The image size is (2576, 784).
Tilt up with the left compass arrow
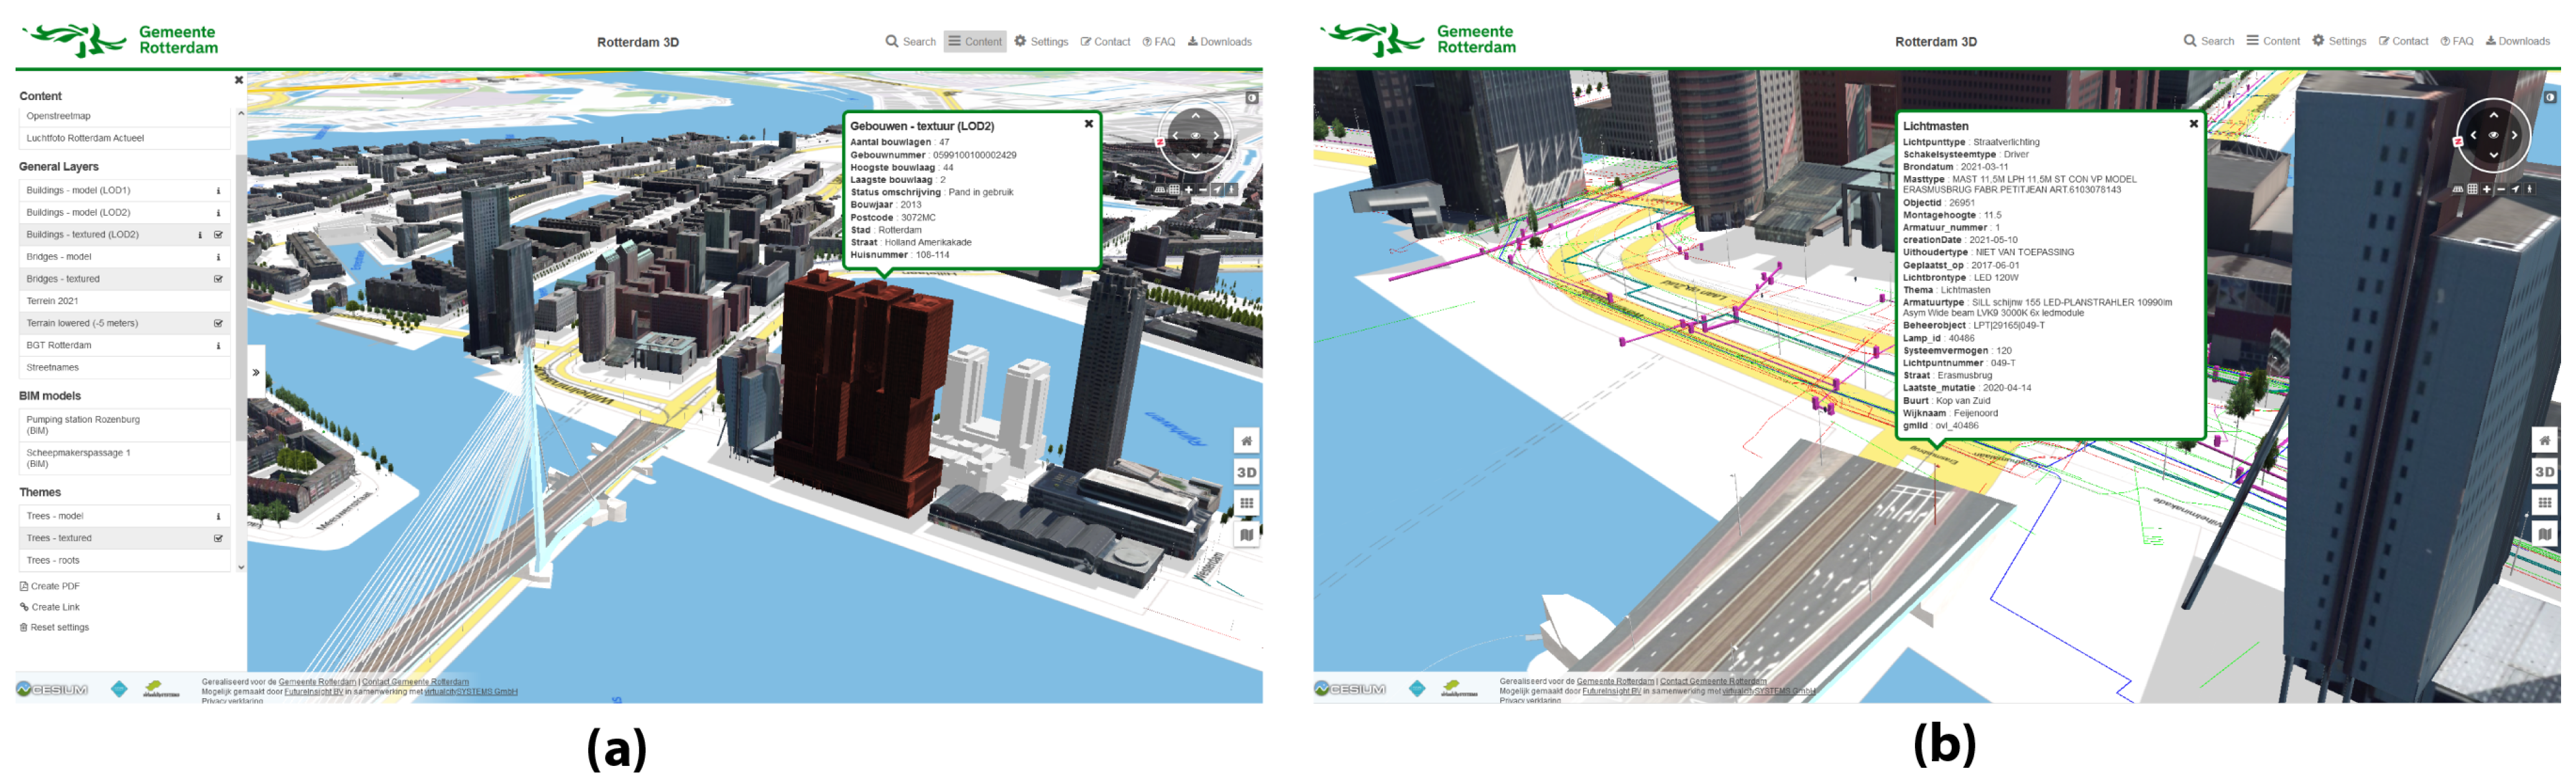[x=1195, y=116]
